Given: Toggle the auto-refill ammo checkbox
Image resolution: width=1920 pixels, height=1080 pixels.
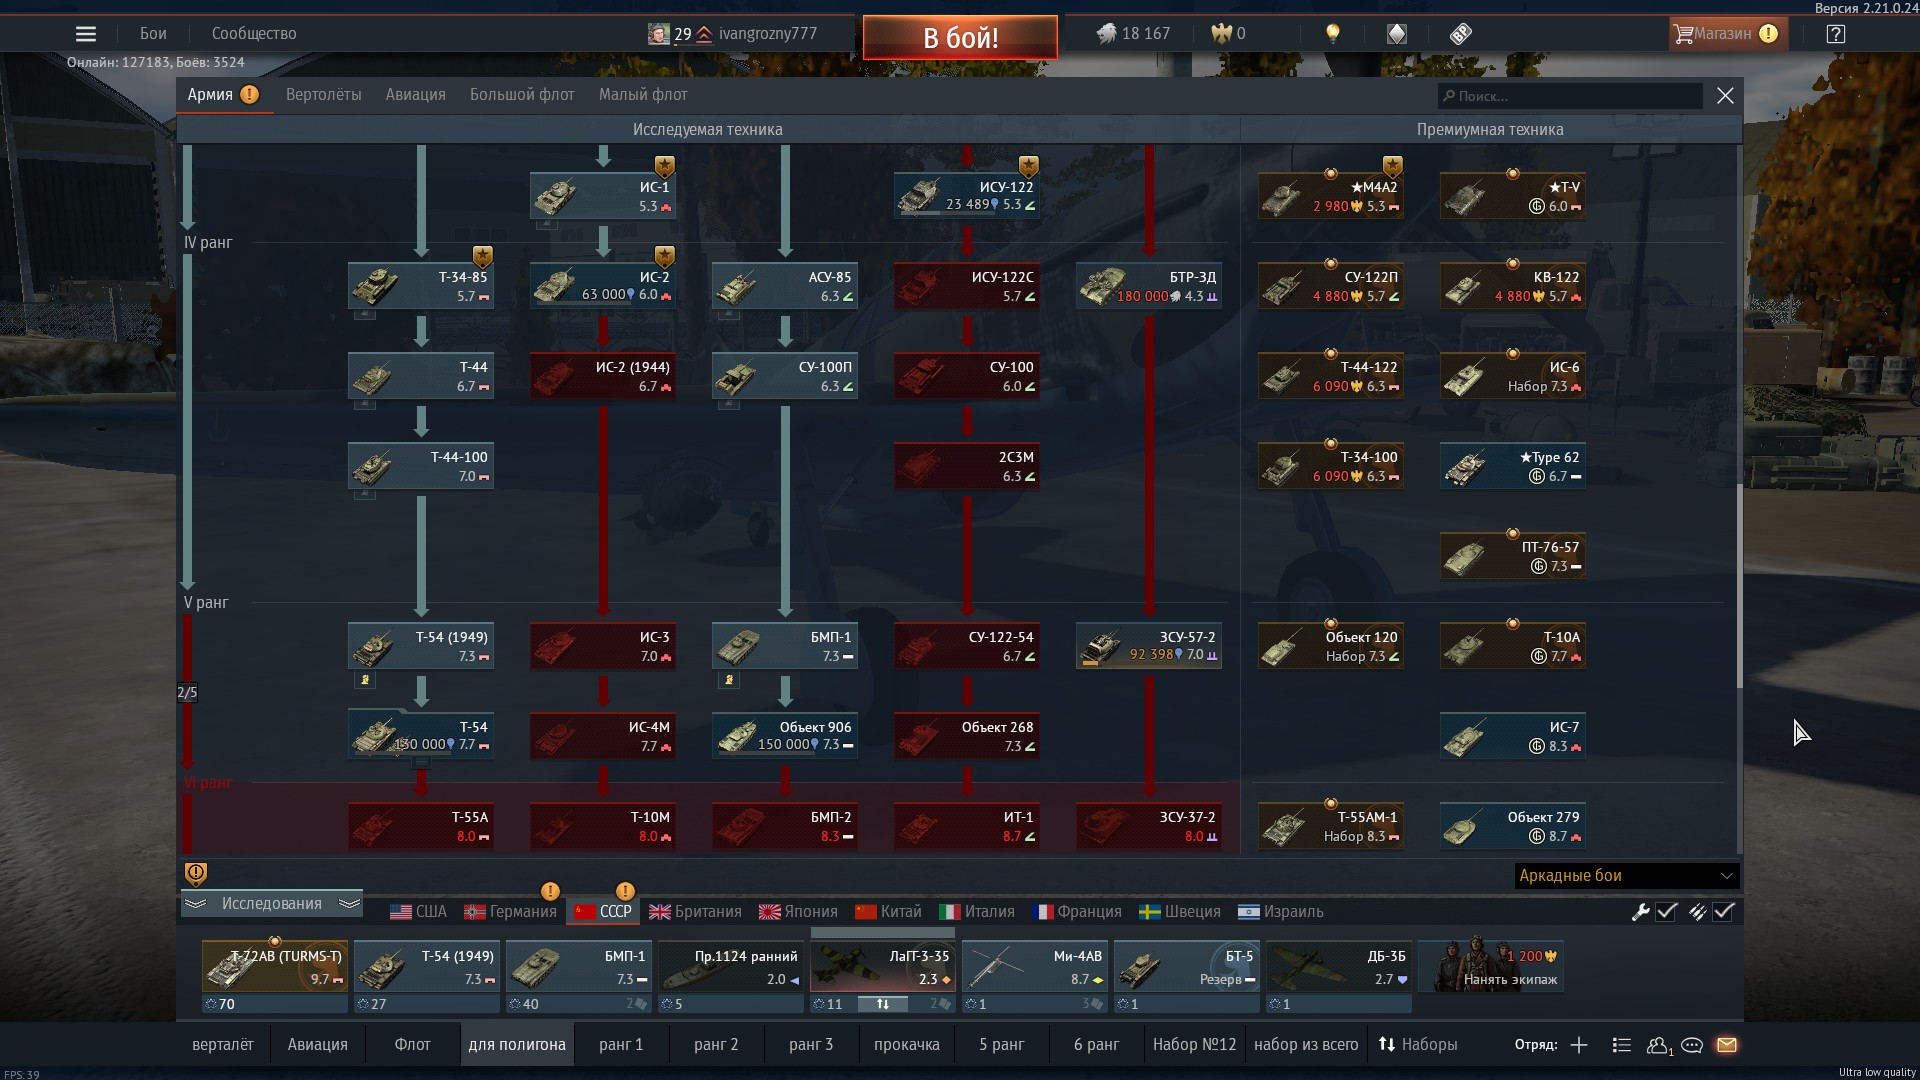Looking at the screenshot, I should click(1723, 912).
